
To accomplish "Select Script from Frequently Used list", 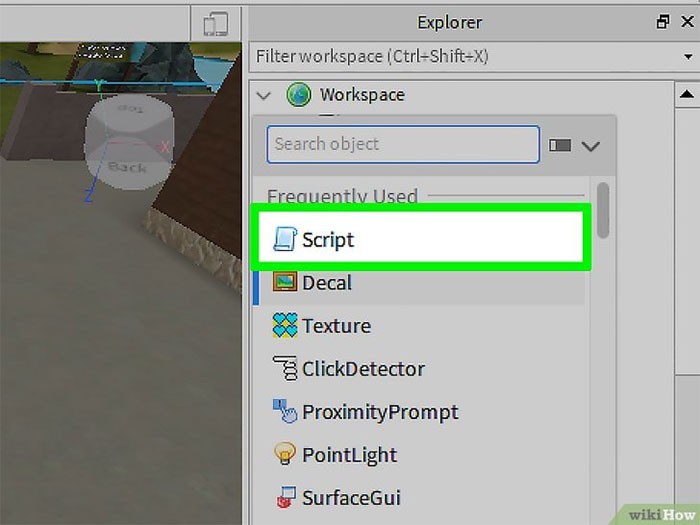I will pos(421,238).
